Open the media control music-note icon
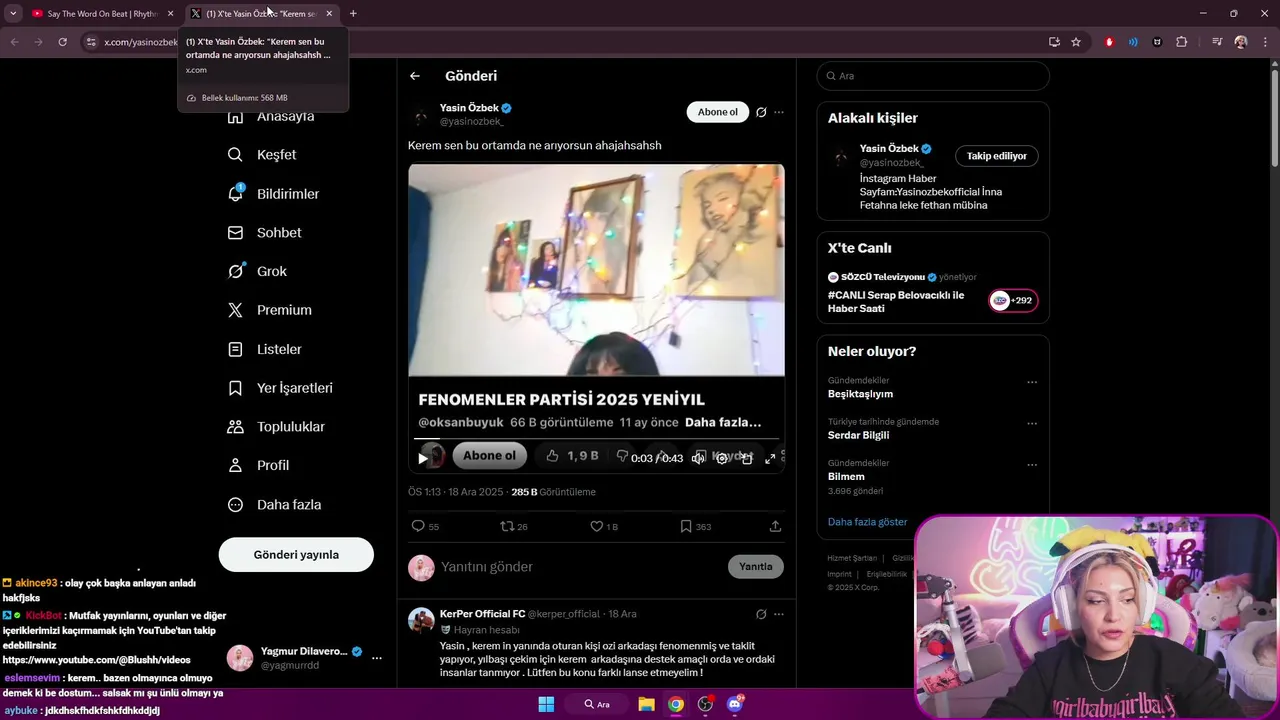The width and height of the screenshot is (1280, 720). click(x=1217, y=42)
